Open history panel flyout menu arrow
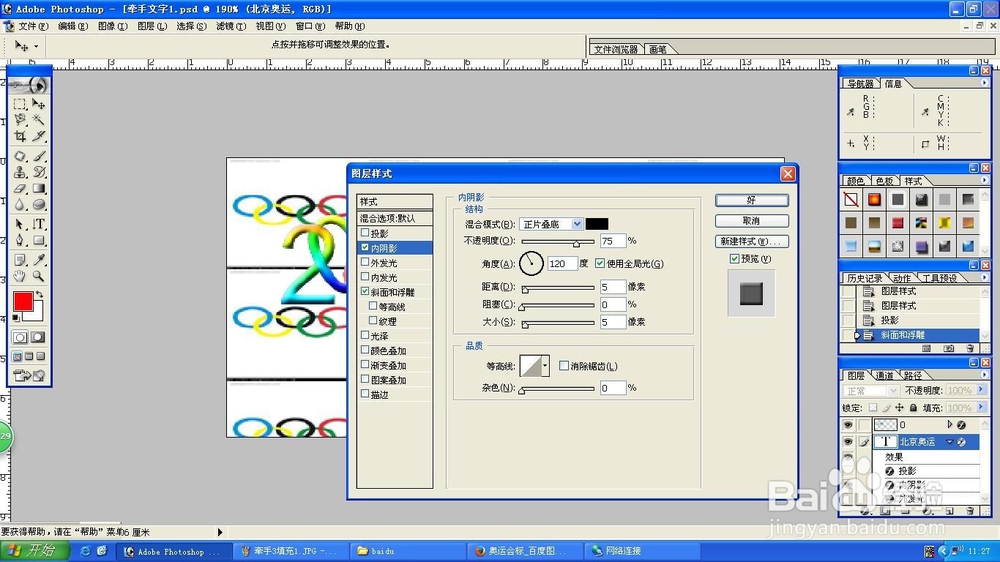The height and width of the screenshot is (562, 1000). (984, 277)
